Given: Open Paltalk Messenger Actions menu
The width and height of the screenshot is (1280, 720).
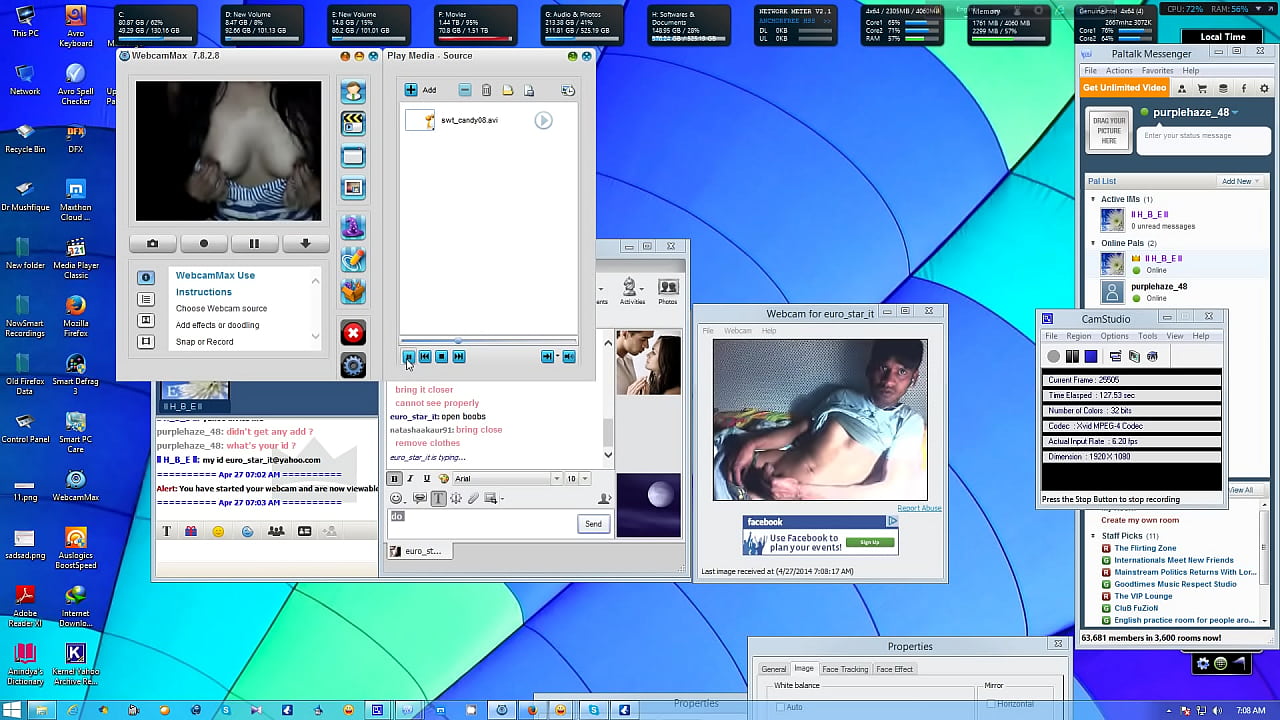Looking at the screenshot, I should coord(1119,71).
